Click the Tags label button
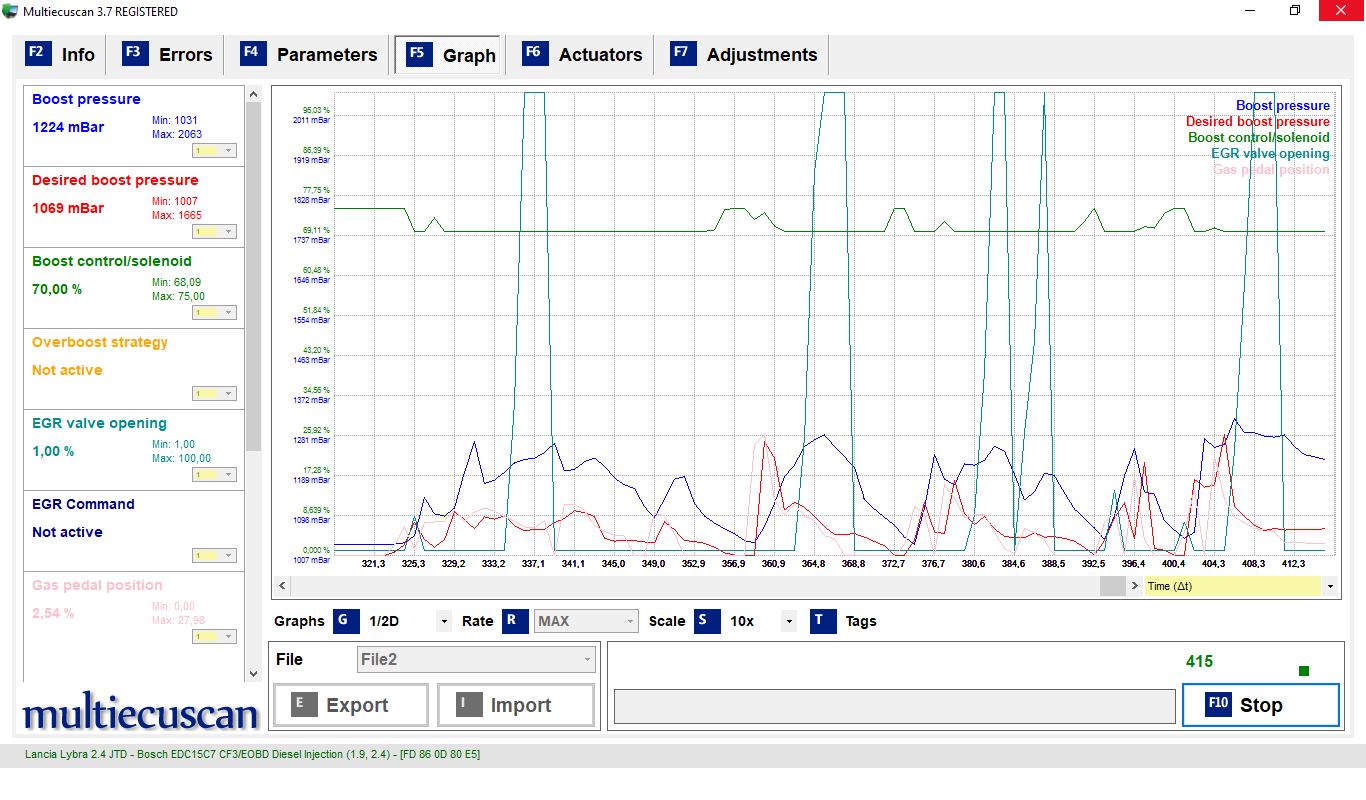This screenshot has height=800, width=1366. click(861, 621)
